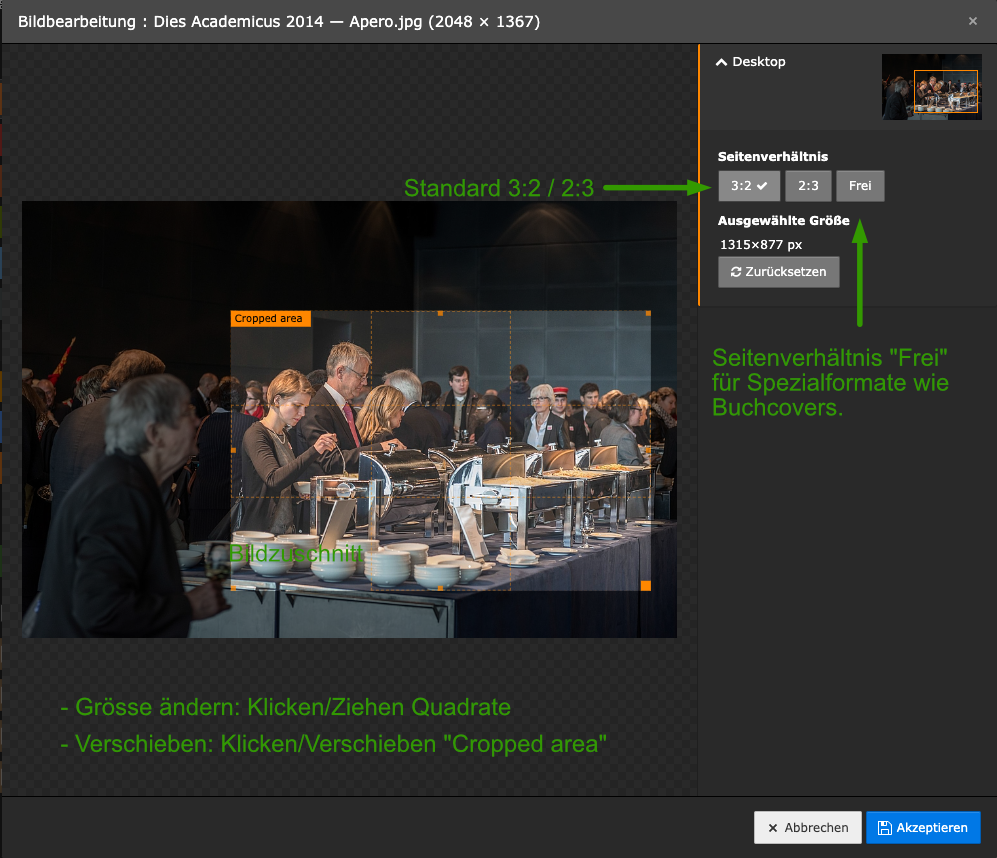
Task: Click the save disk icon on Akzeptieren
Action: (884, 827)
